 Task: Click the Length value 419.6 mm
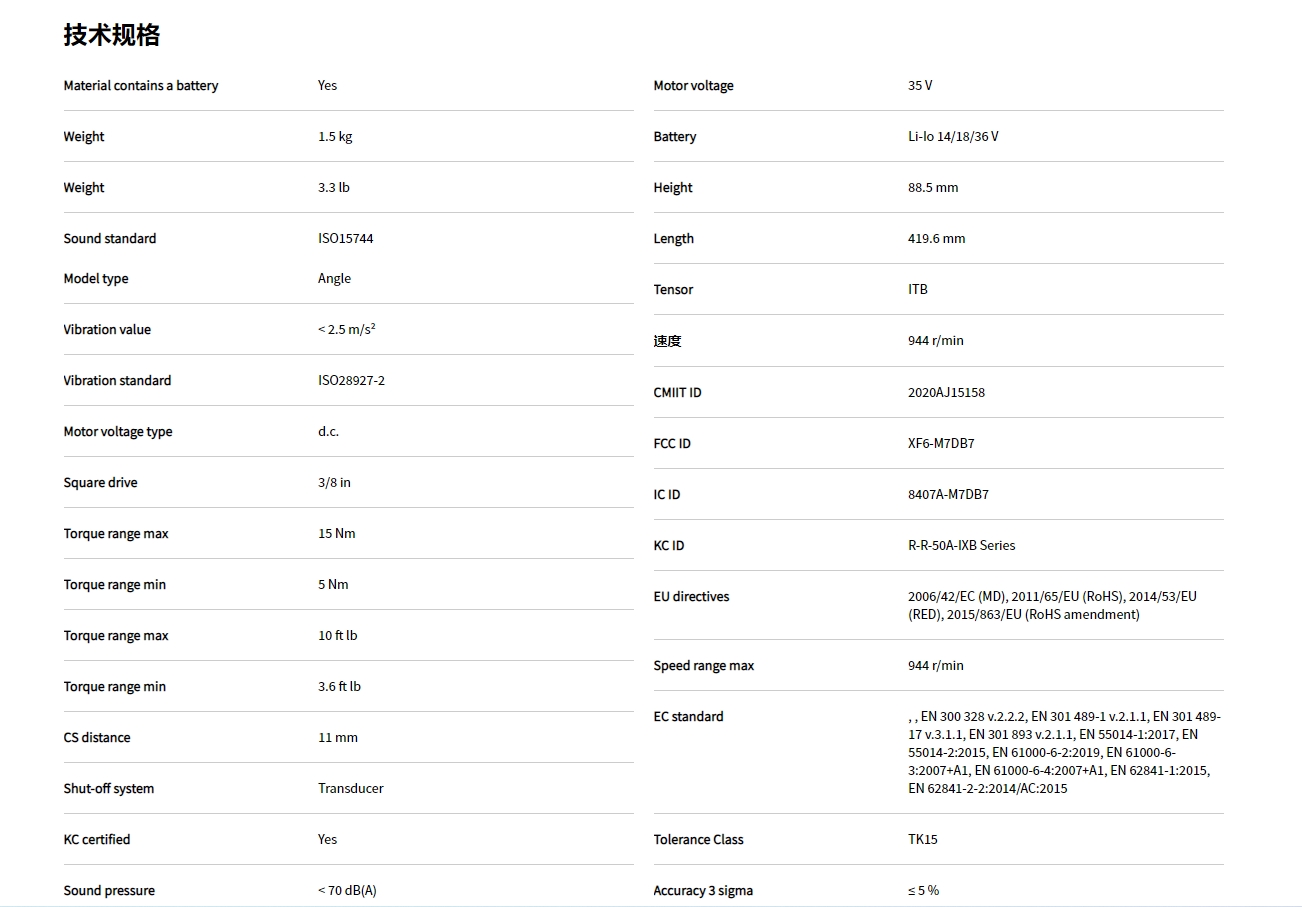936,238
